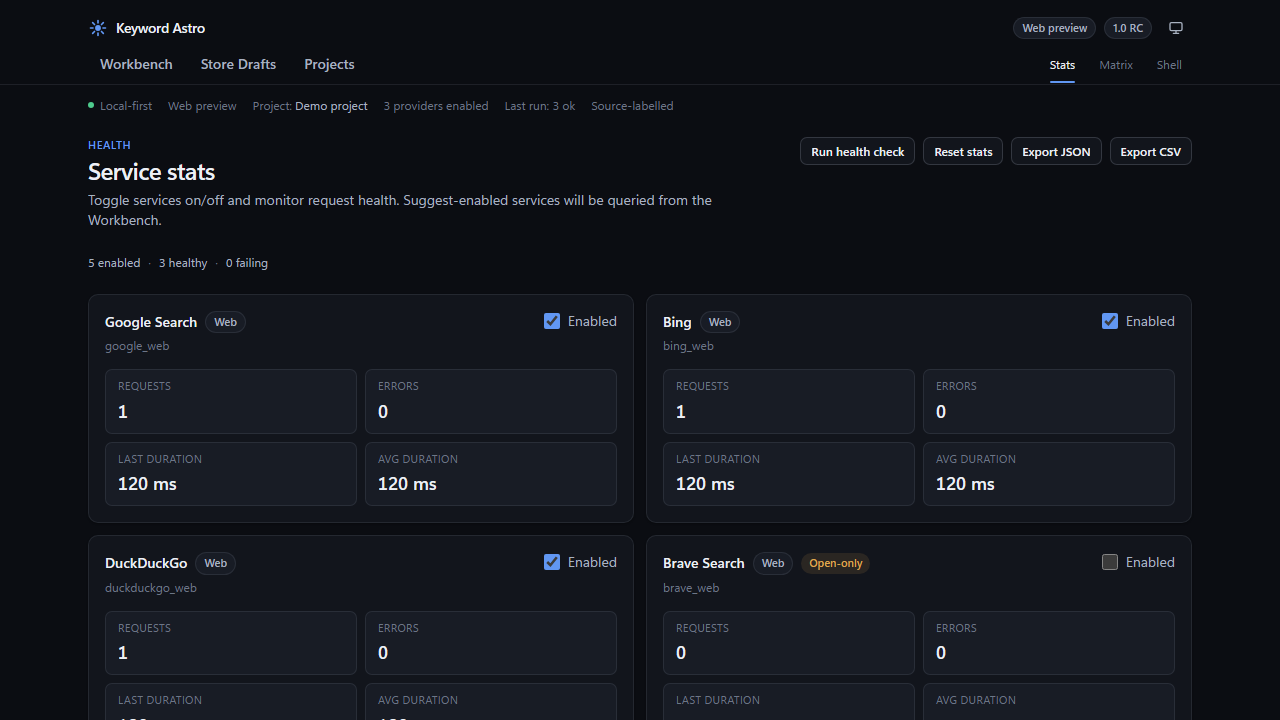Image resolution: width=1280 pixels, height=720 pixels.
Task: Toggle Google Search Enabled checkbox
Action: [x=552, y=321]
